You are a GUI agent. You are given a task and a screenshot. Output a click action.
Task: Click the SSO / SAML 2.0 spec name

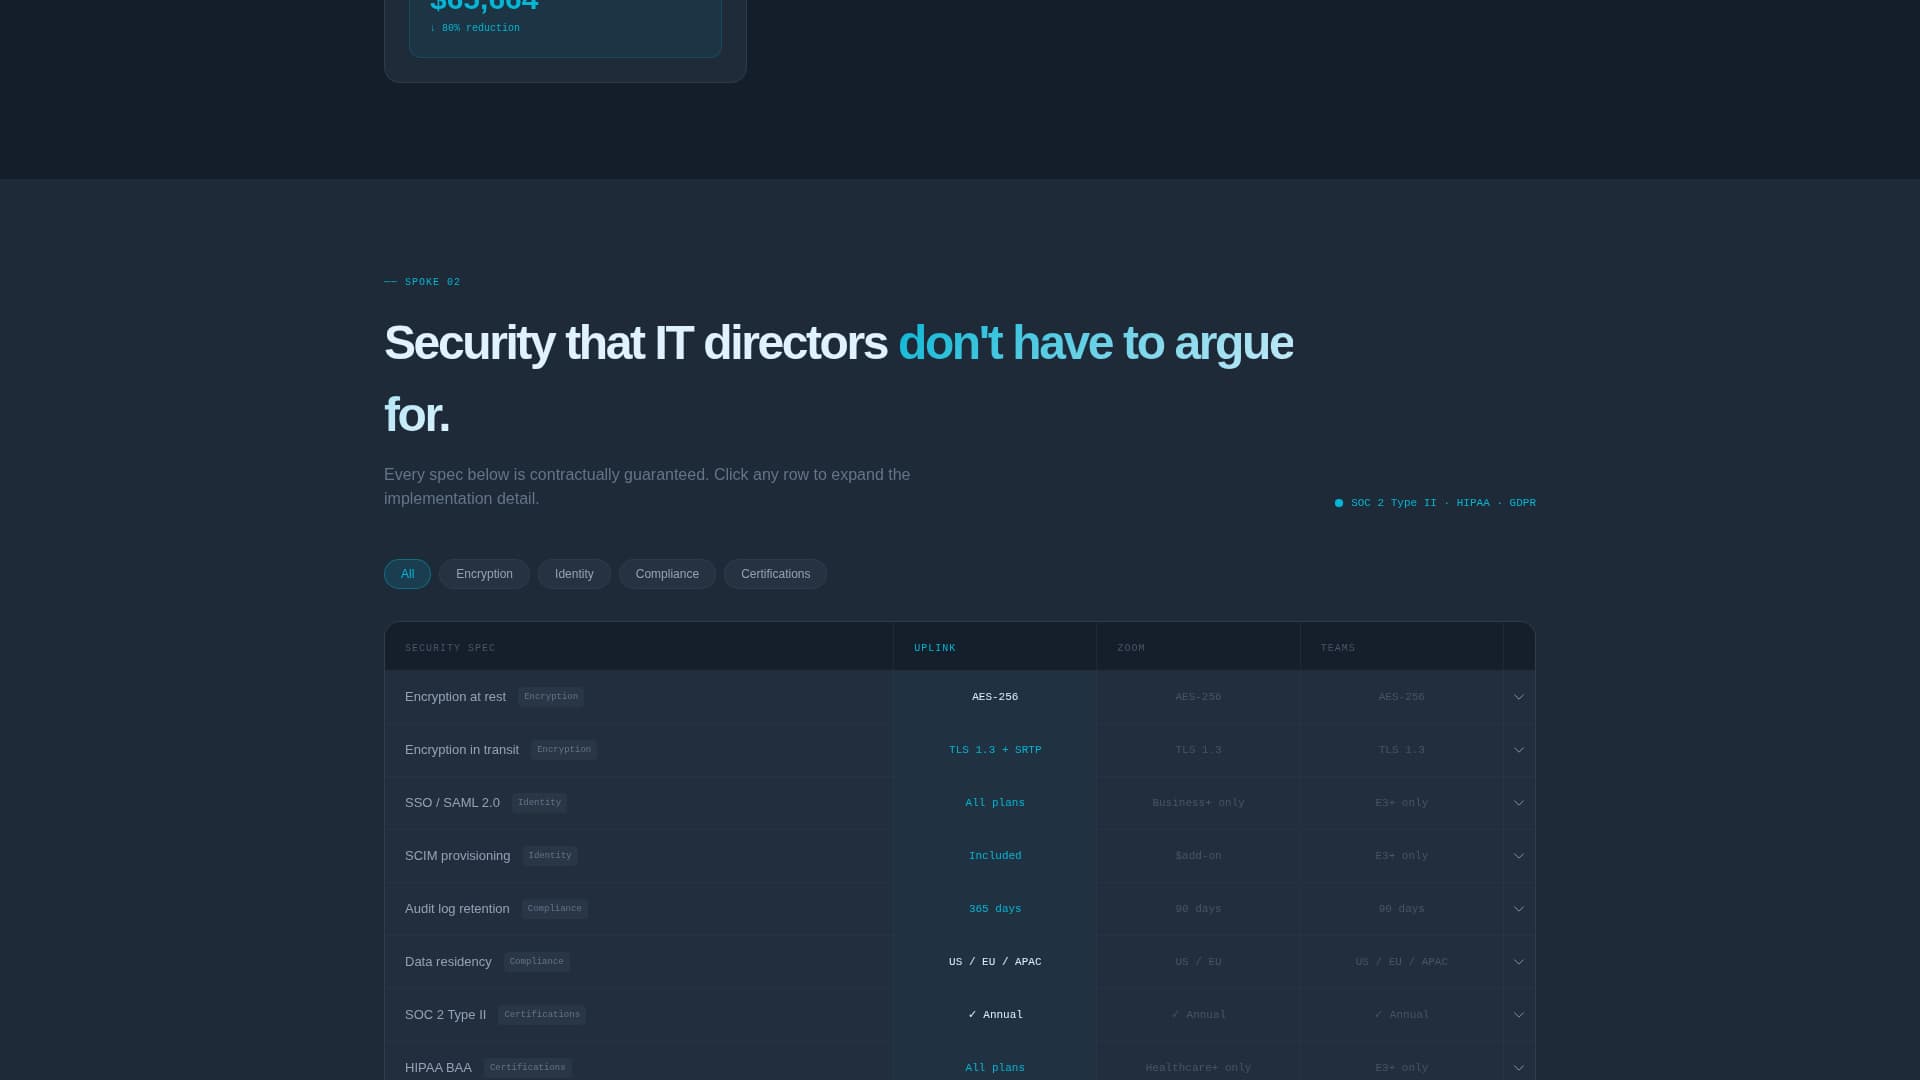[x=452, y=803]
